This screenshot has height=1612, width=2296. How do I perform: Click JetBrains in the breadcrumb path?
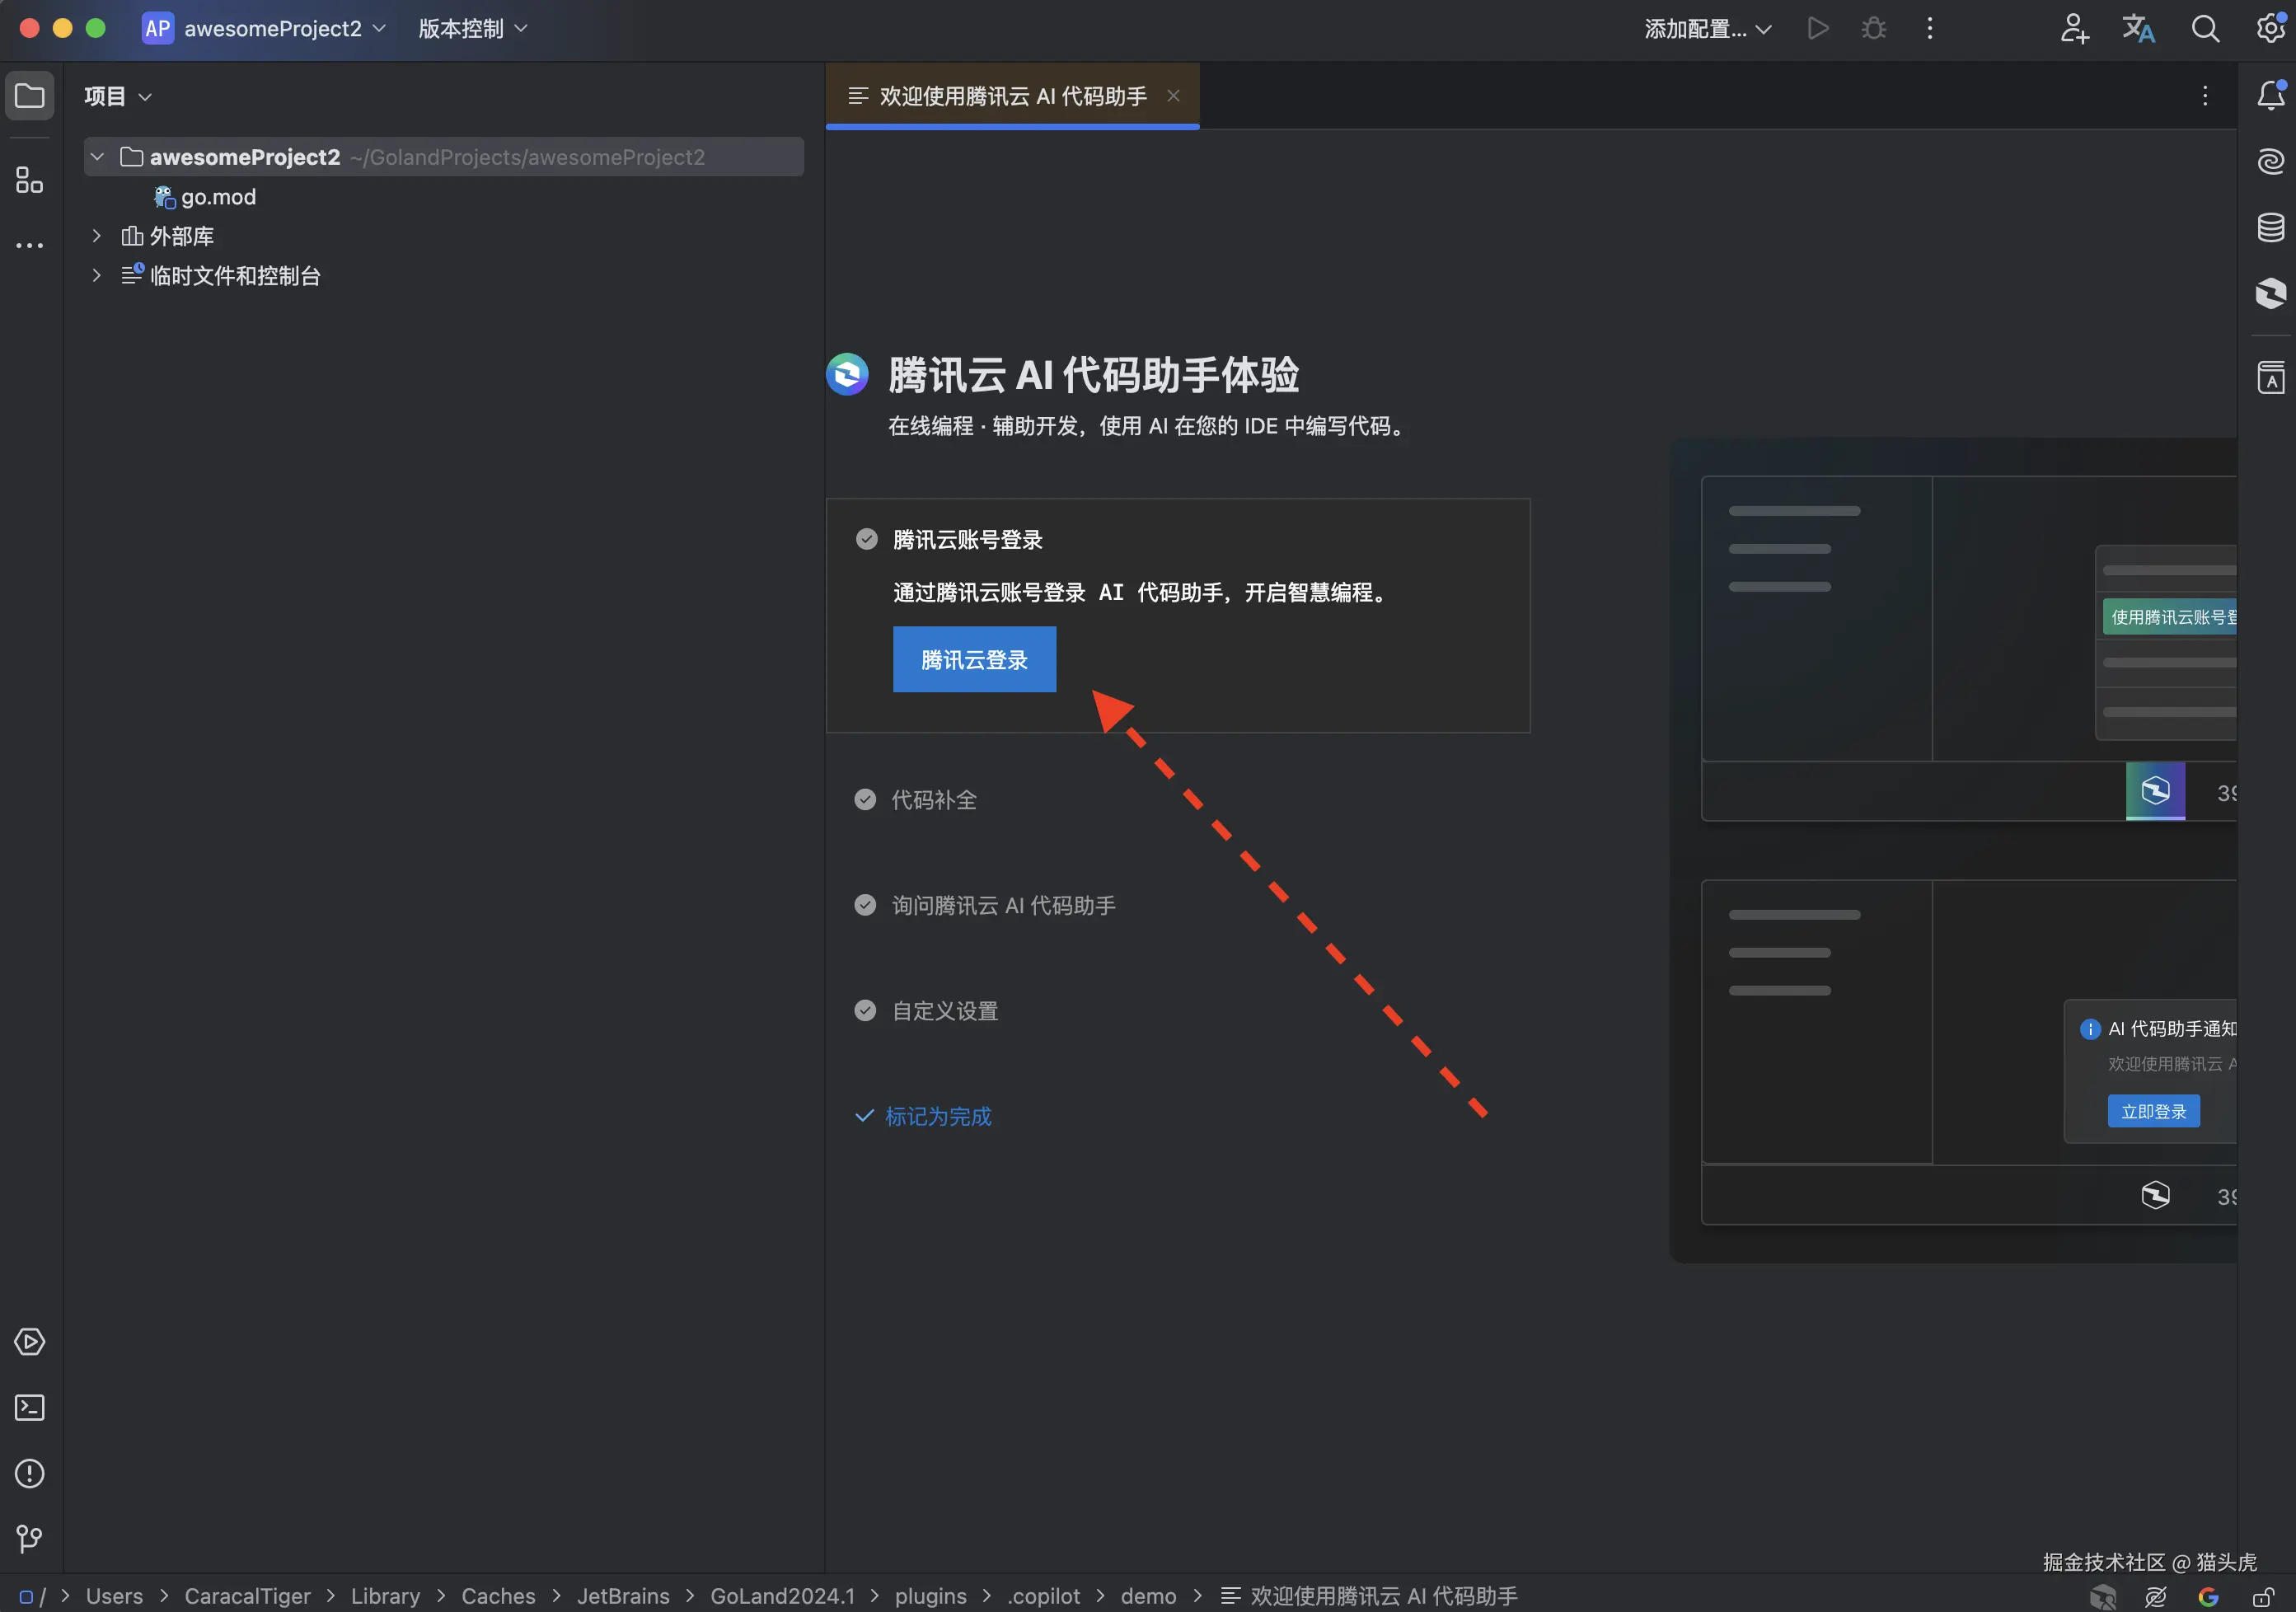coord(623,1596)
